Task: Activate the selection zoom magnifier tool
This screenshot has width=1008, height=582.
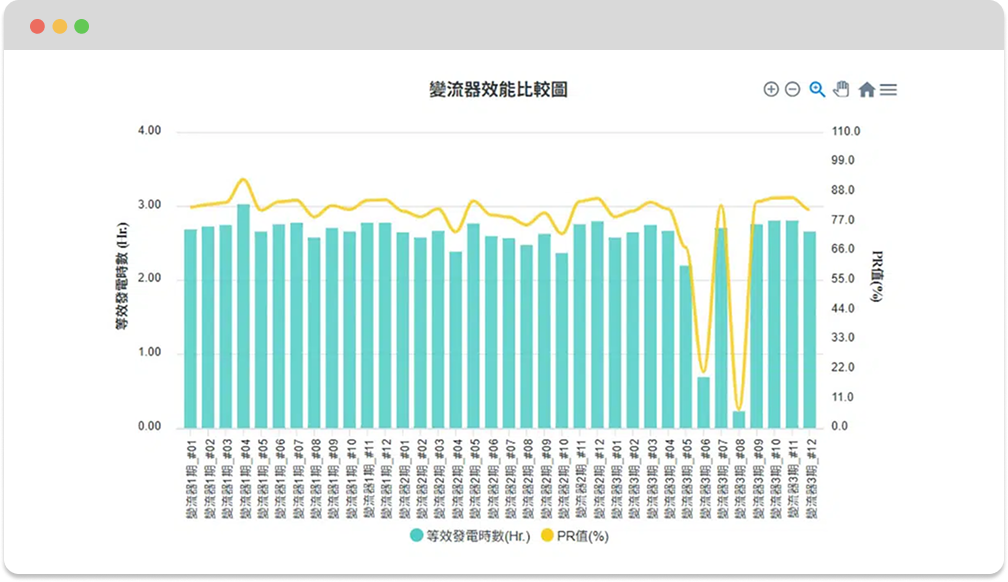Action: pyautogui.click(x=817, y=89)
